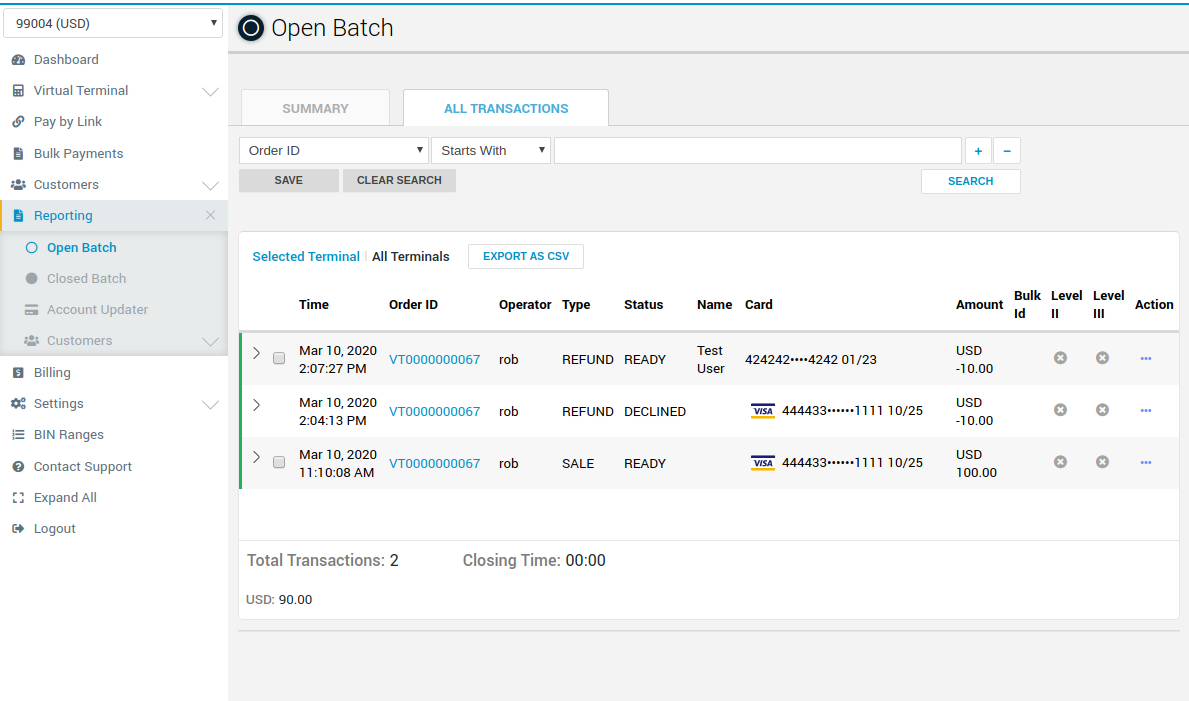Click the Dashboard icon in the sidebar

[18, 60]
